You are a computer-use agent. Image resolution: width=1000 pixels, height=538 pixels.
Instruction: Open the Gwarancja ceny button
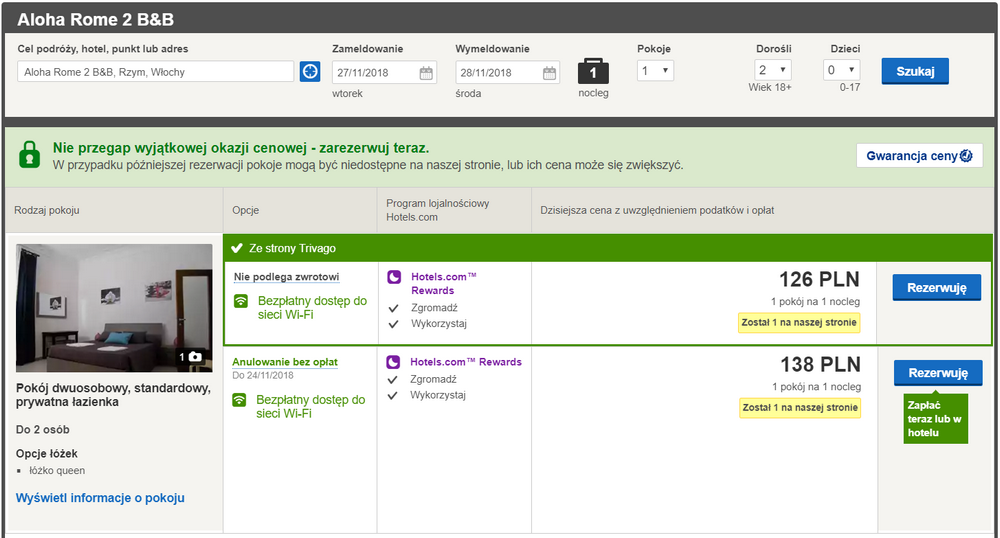tap(919, 156)
